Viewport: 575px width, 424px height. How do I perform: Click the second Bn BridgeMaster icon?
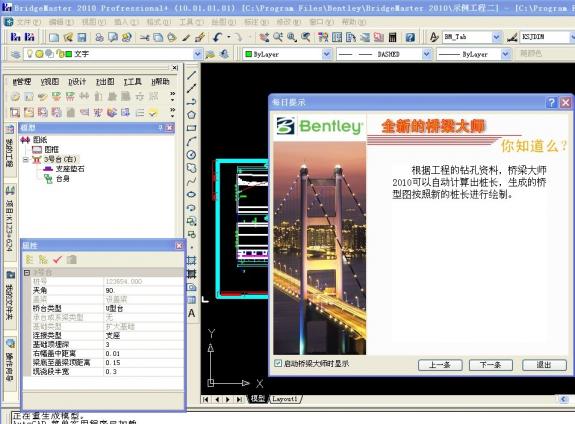click(x=29, y=37)
